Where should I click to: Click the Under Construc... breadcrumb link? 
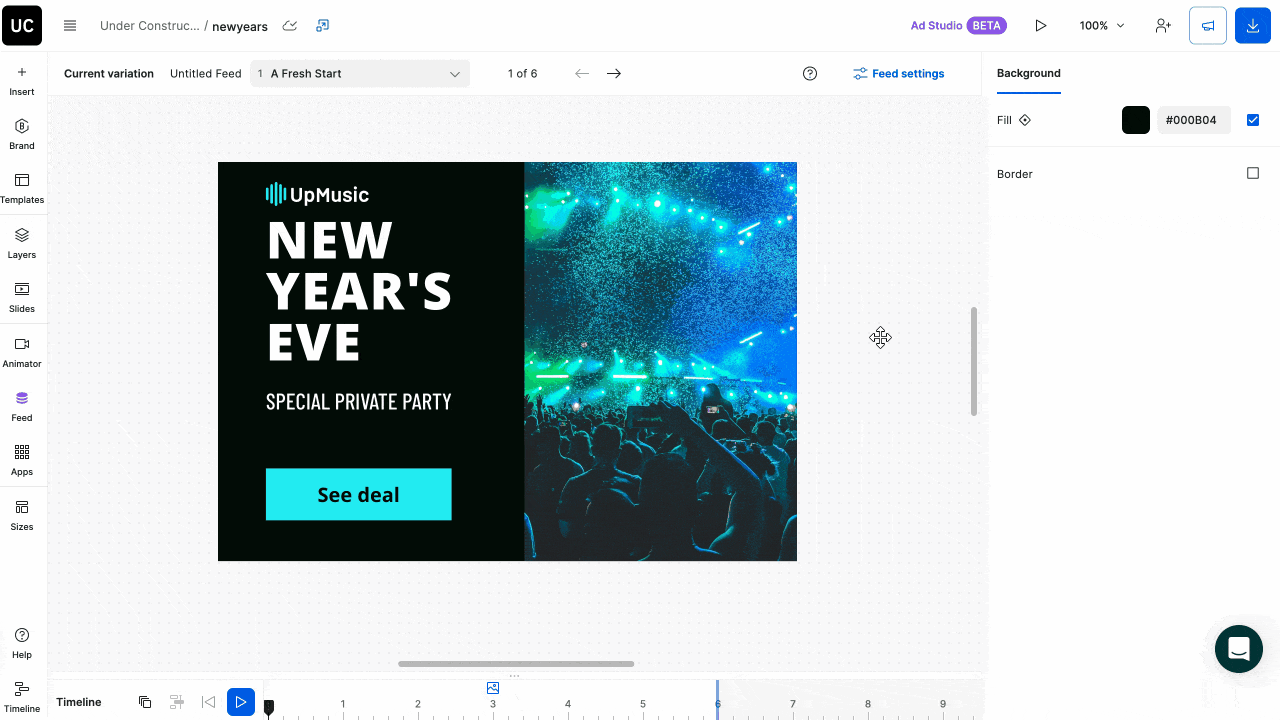150,26
